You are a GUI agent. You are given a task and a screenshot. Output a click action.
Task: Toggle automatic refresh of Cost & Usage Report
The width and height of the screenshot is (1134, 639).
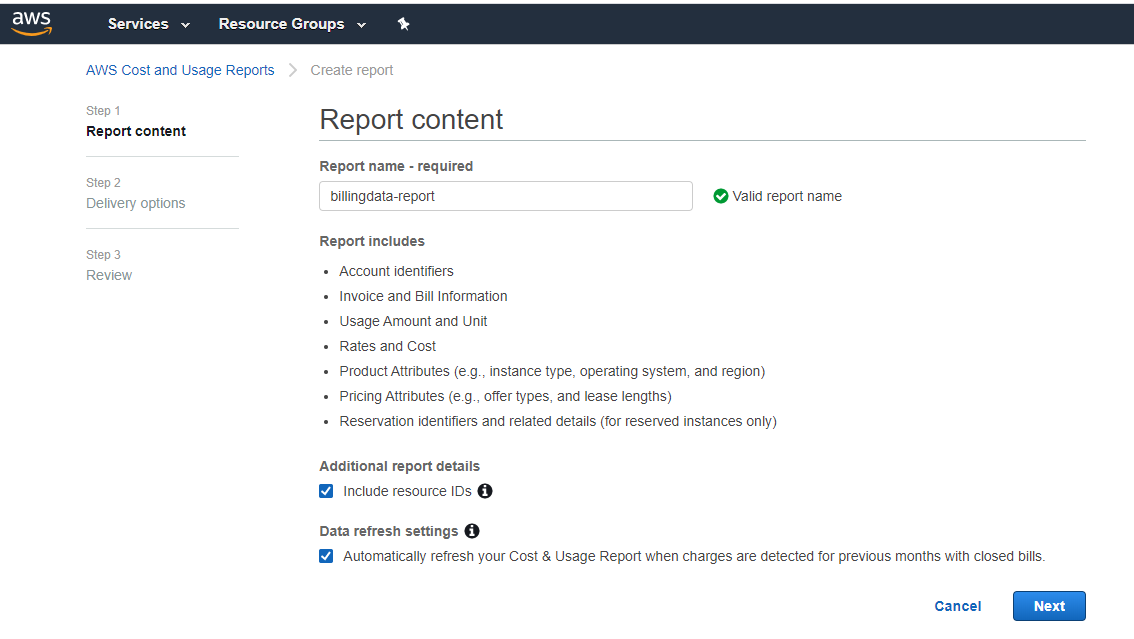coord(326,557)
